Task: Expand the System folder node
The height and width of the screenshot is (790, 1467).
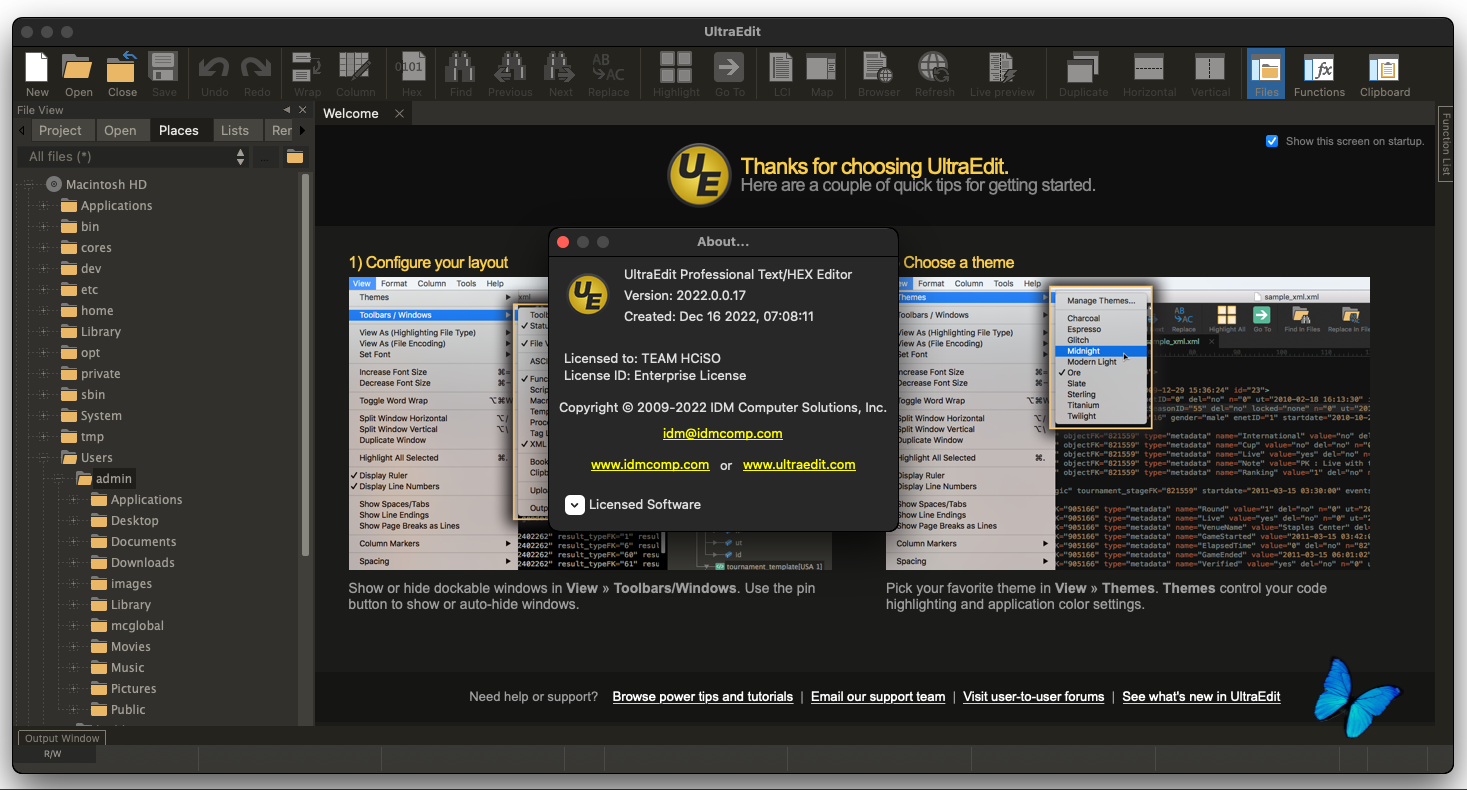Action: 44,416
